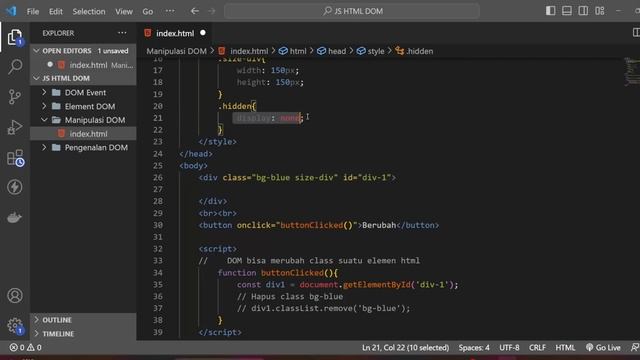
Task: Start Go Live server
Action: (x=603, y=347)
